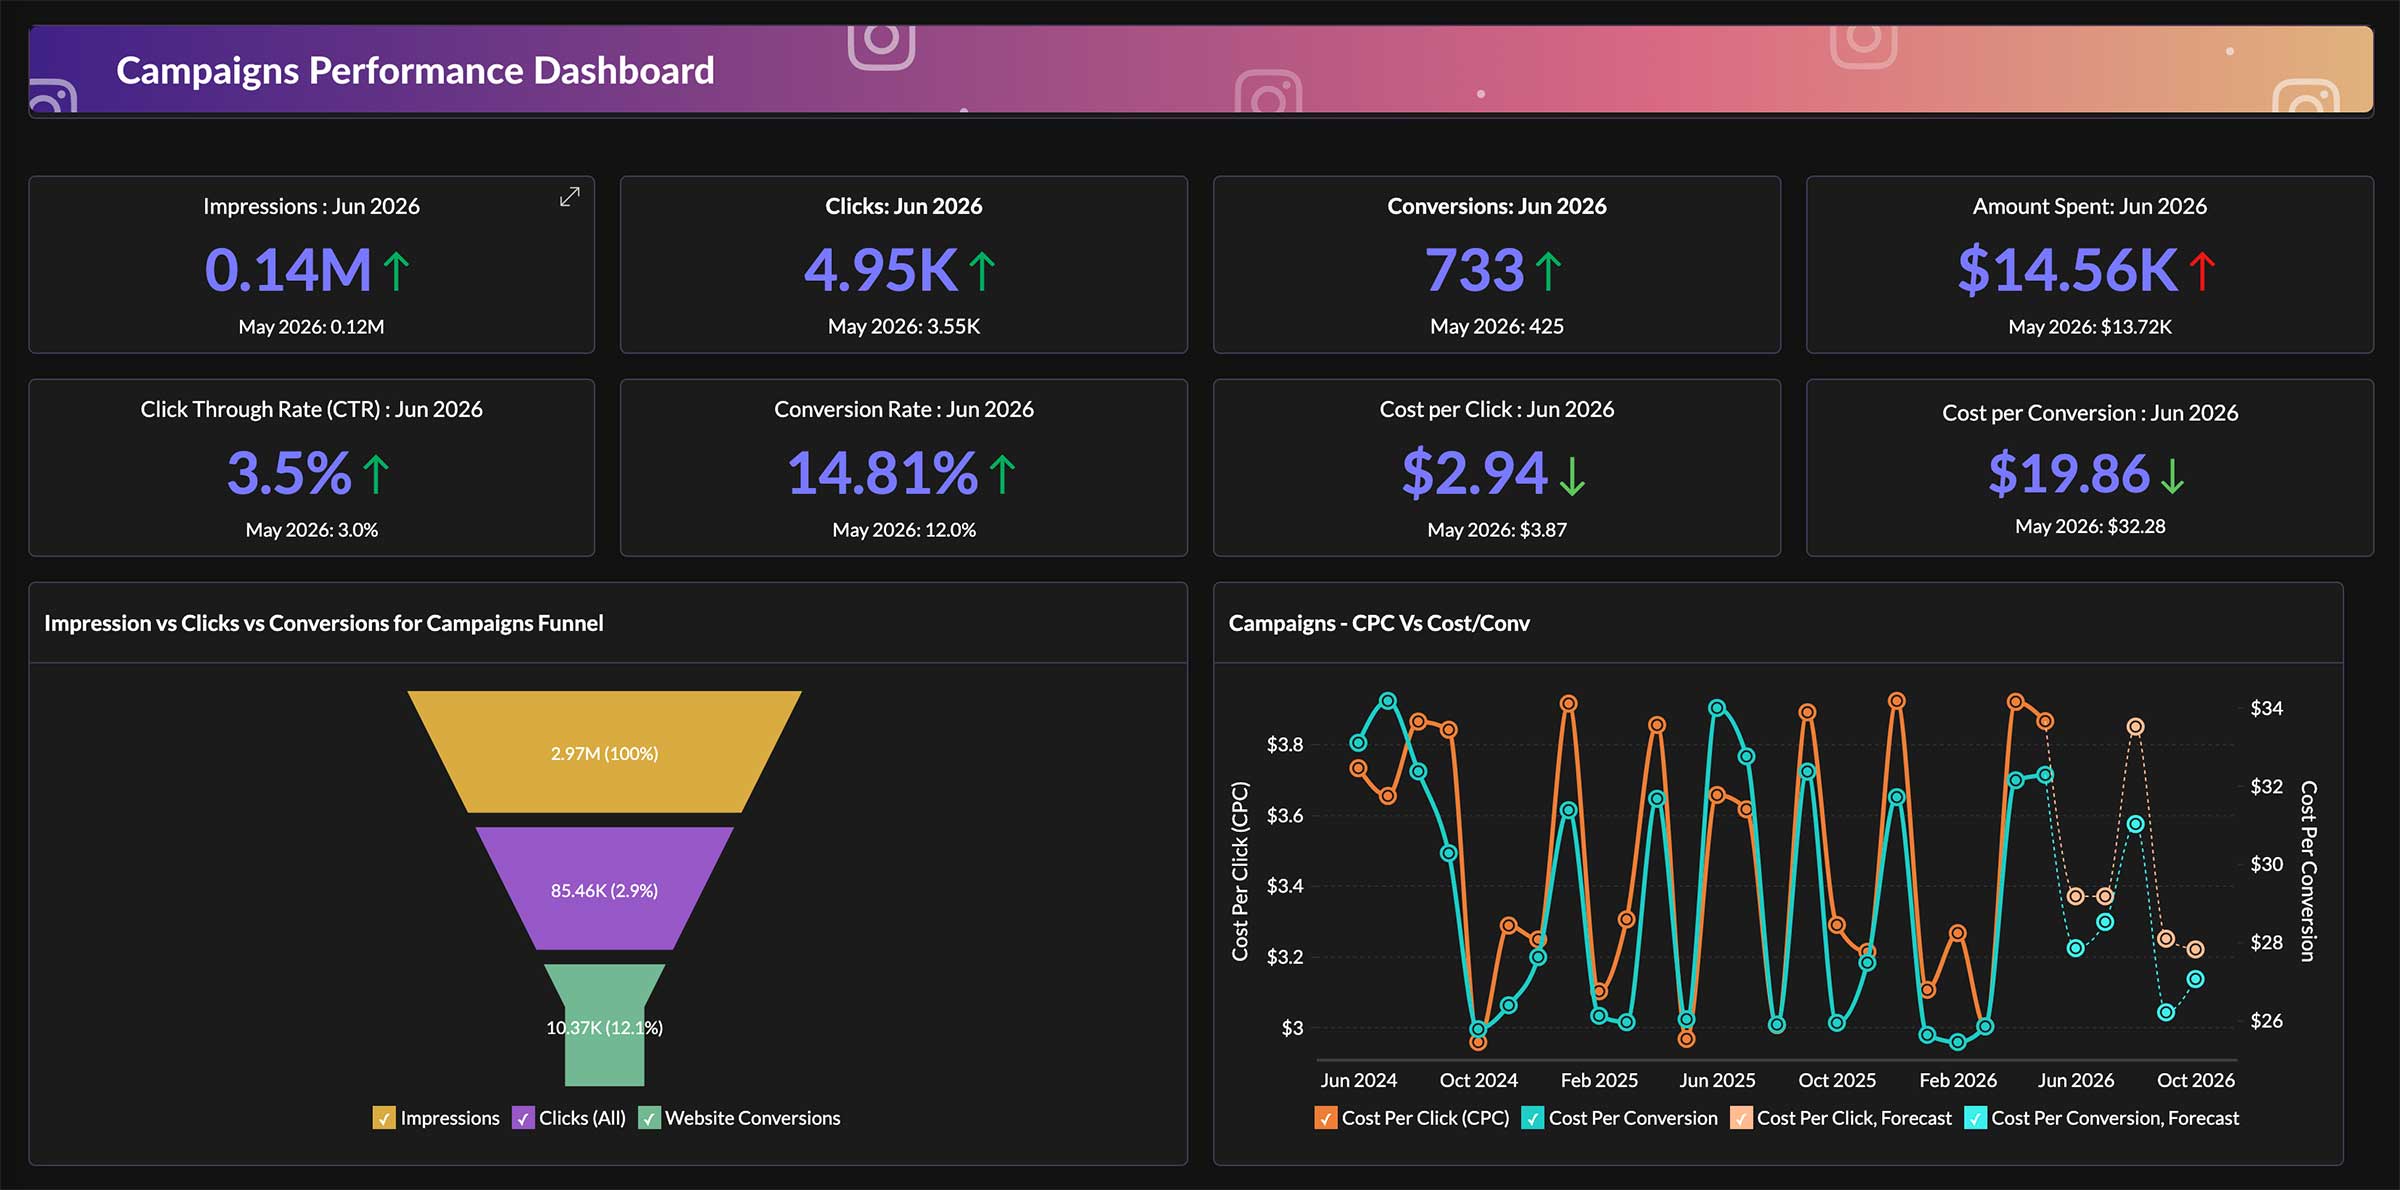
Task: Click the 14.81% conversion rate value
Action: tap(882, 473)
